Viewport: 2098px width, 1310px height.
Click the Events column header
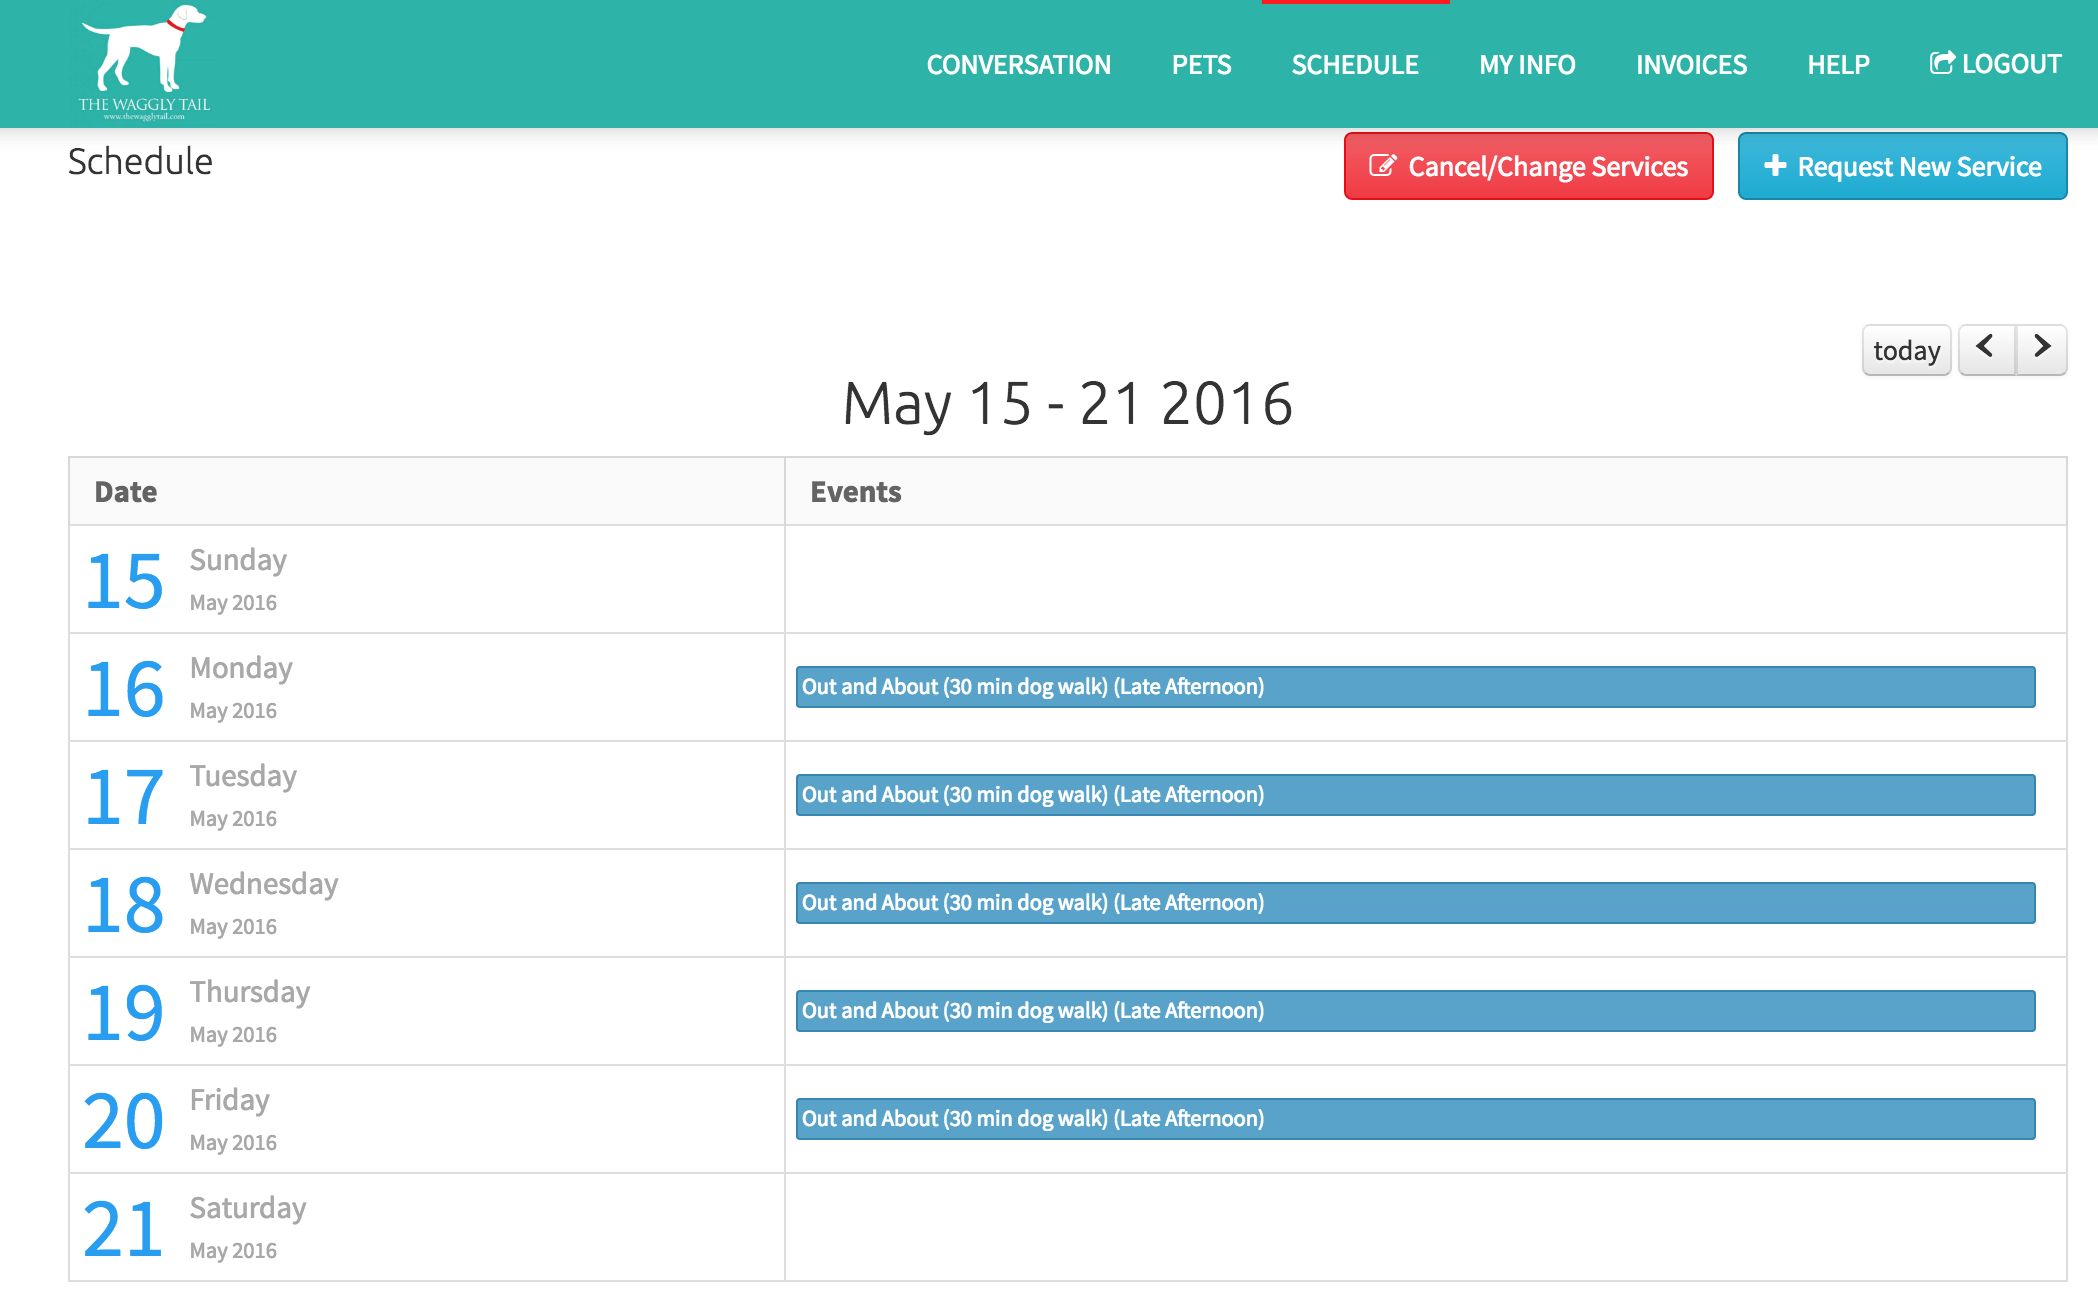tap(856, 492)
